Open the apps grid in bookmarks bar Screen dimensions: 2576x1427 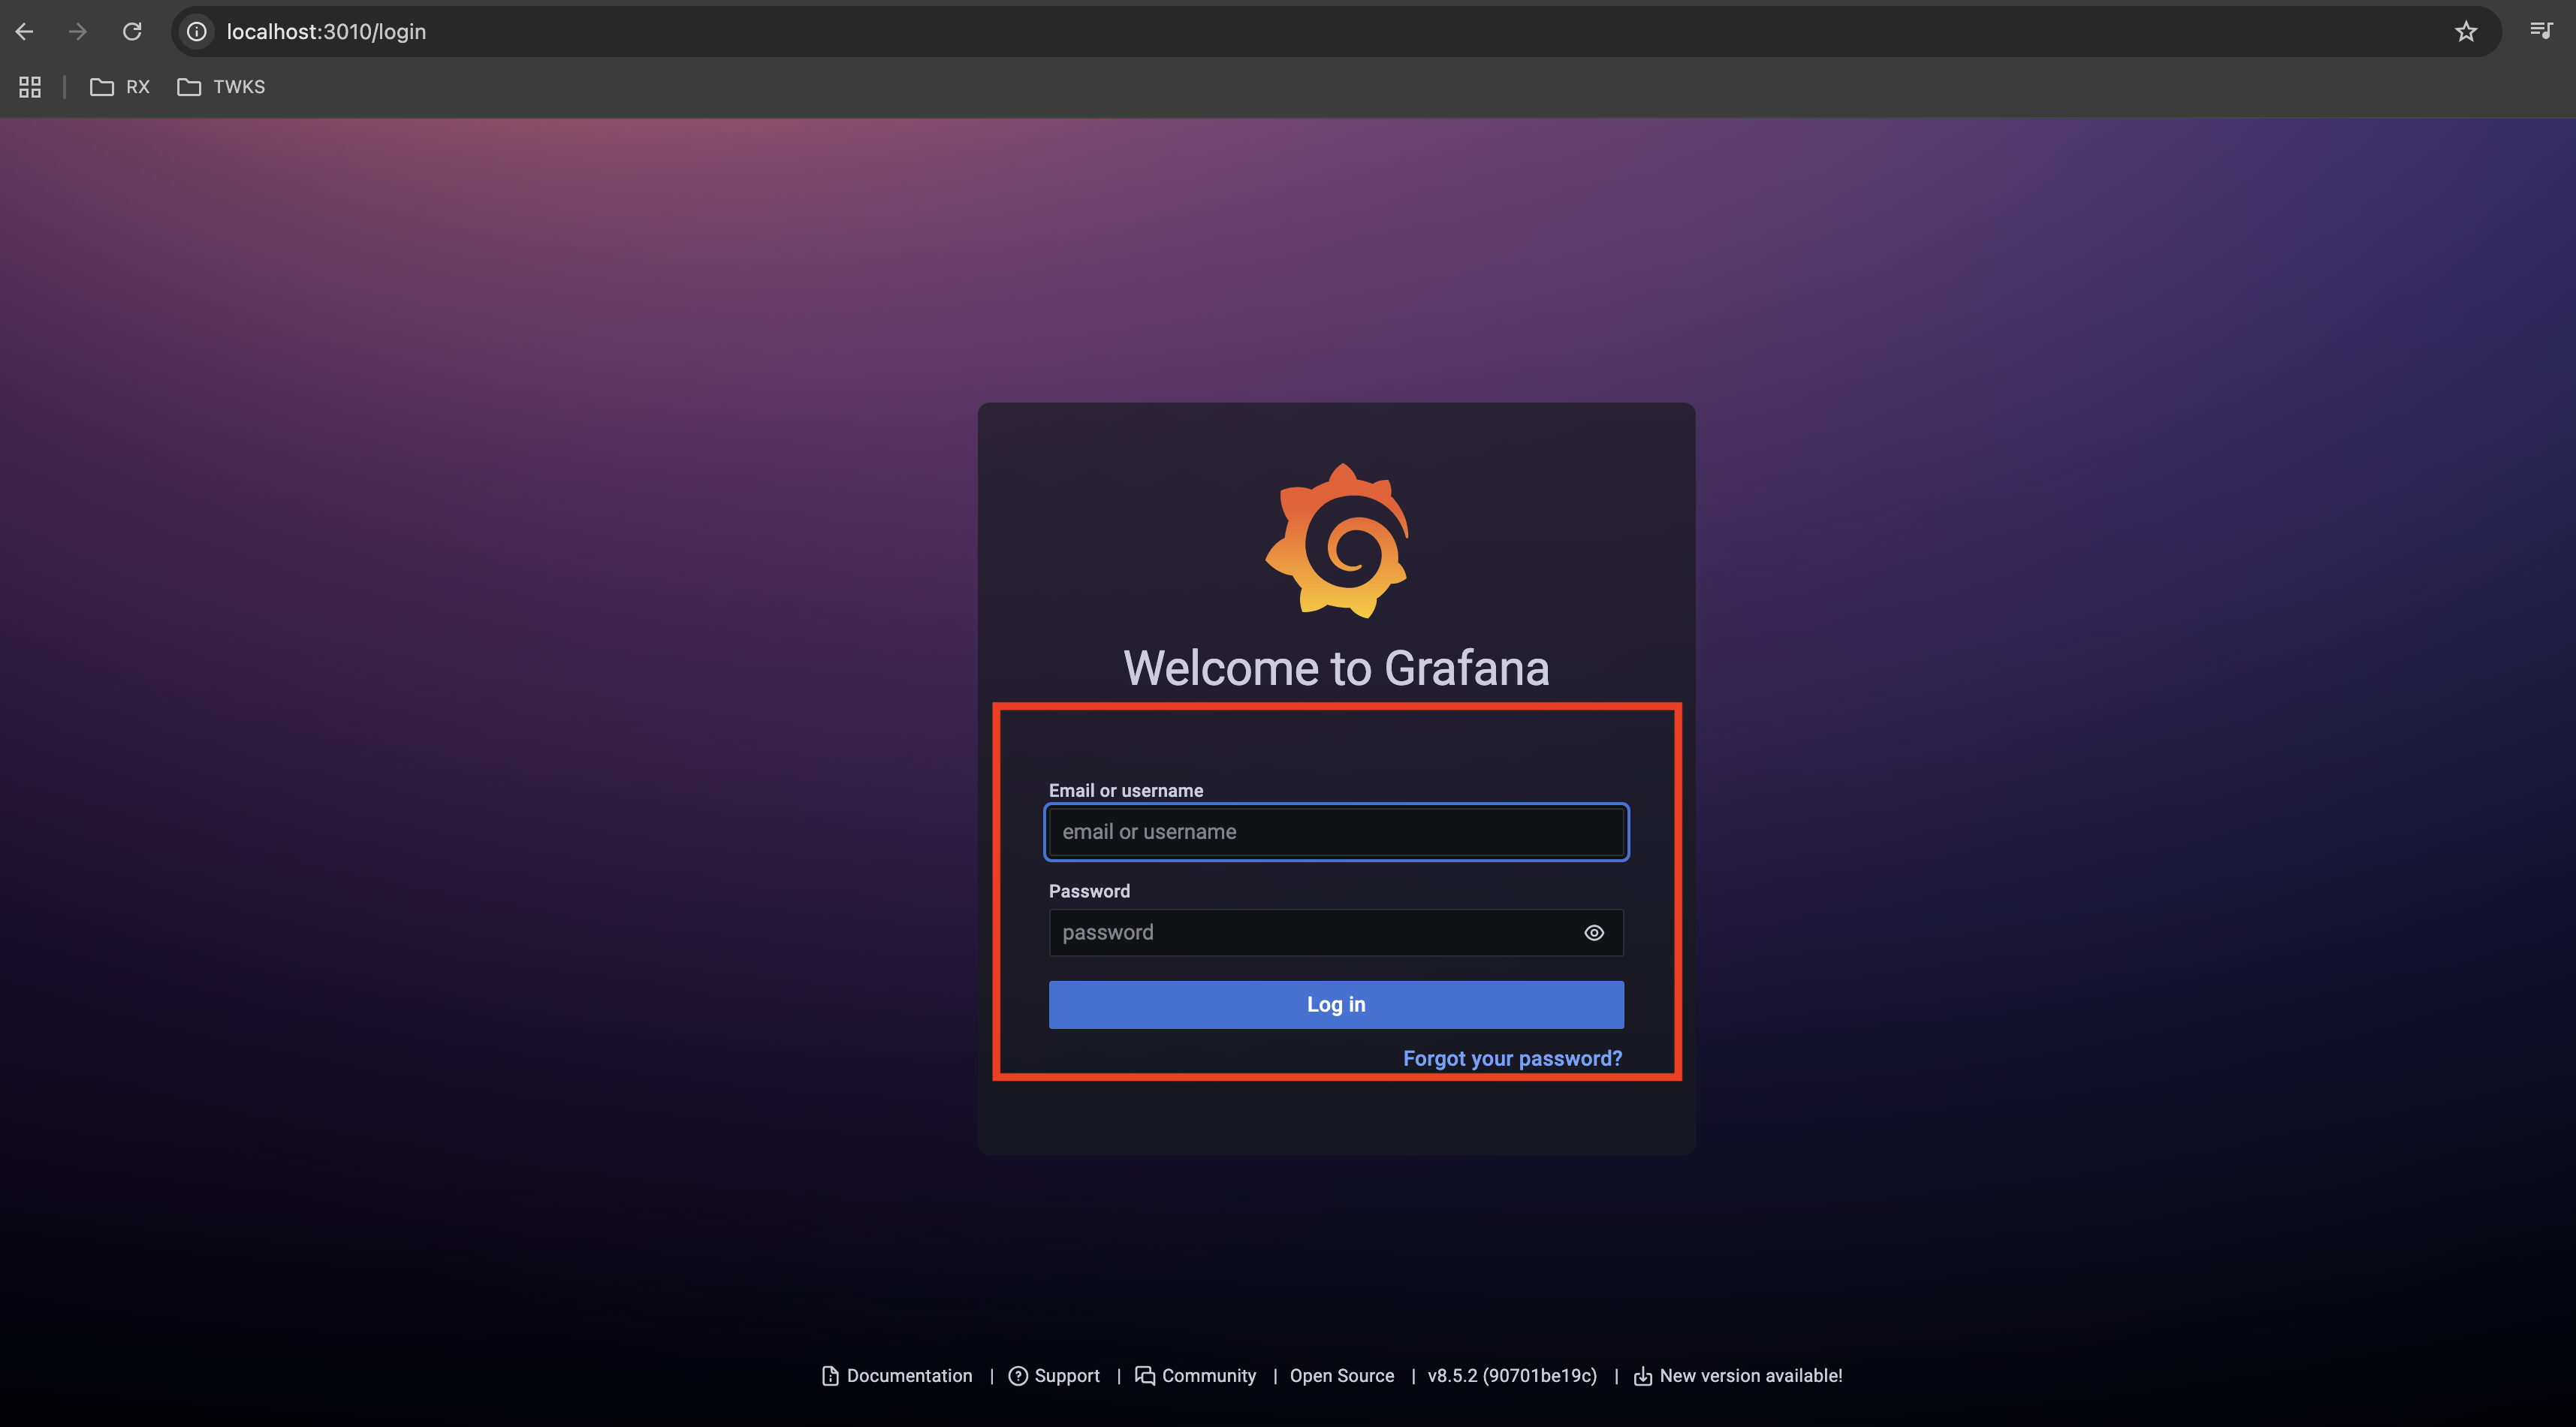point(30,87)
